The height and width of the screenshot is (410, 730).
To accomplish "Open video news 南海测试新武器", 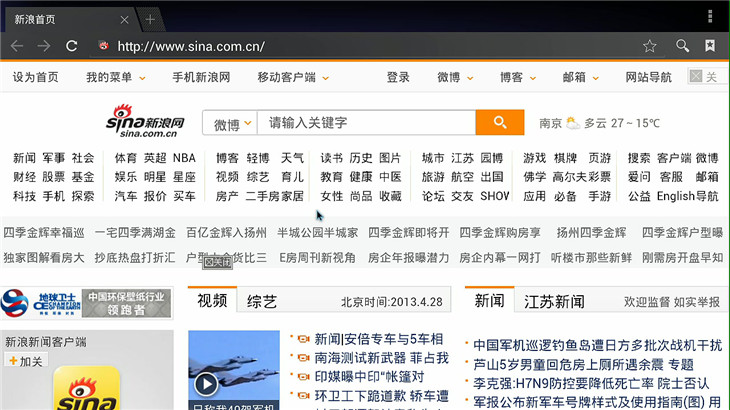I will [x=360, y=358].
